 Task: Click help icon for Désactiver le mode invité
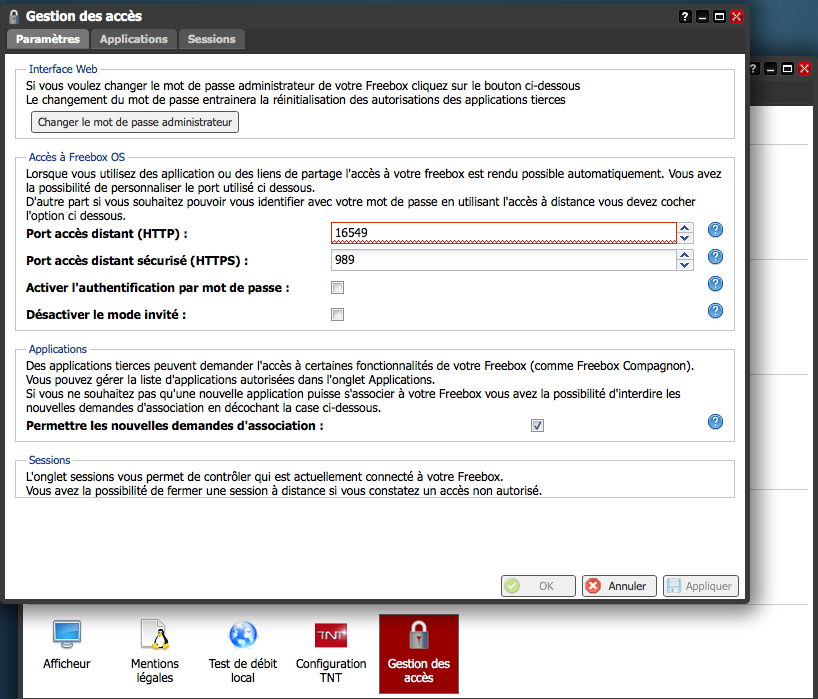[x=715, y=311]
